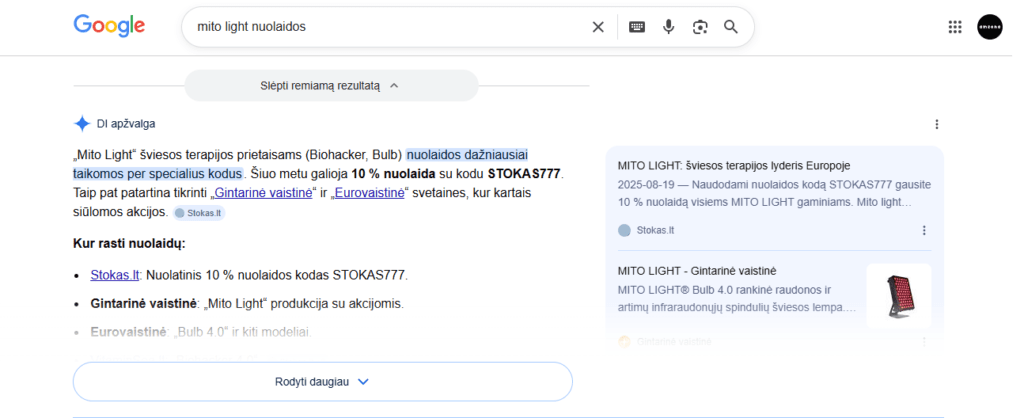This screenshot has width=1024, height=418.
Task: Open "MITO LIGHT - Gintarinė vaistinė" card
Action: click(697, 270)
